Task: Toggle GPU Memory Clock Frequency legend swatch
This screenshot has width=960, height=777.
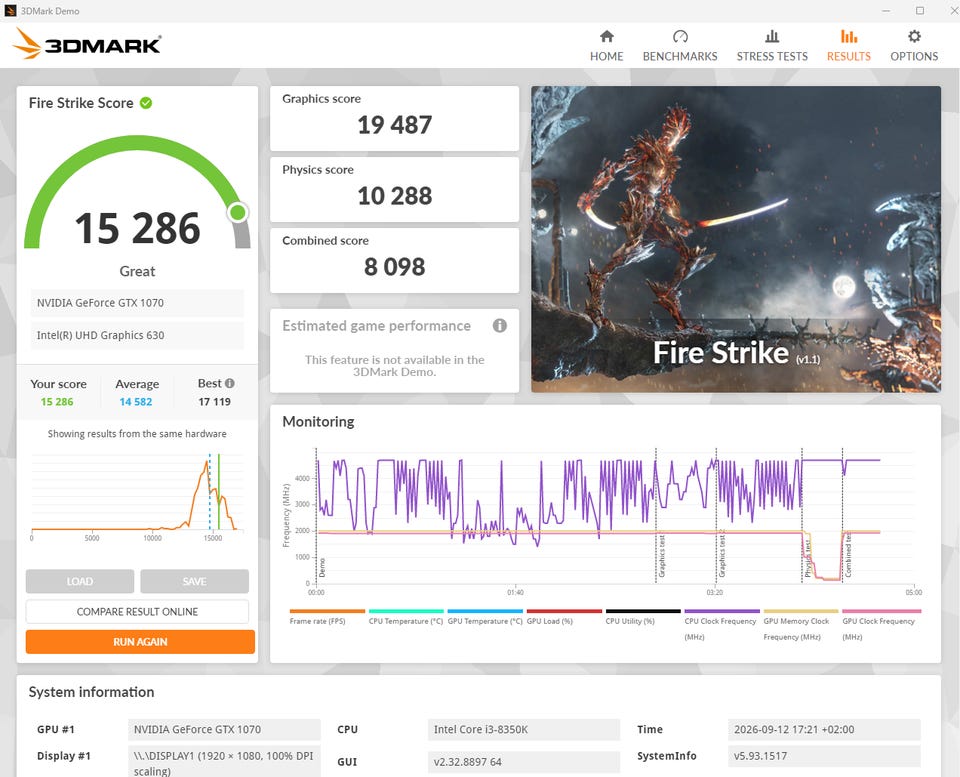Action: [801, 611]
